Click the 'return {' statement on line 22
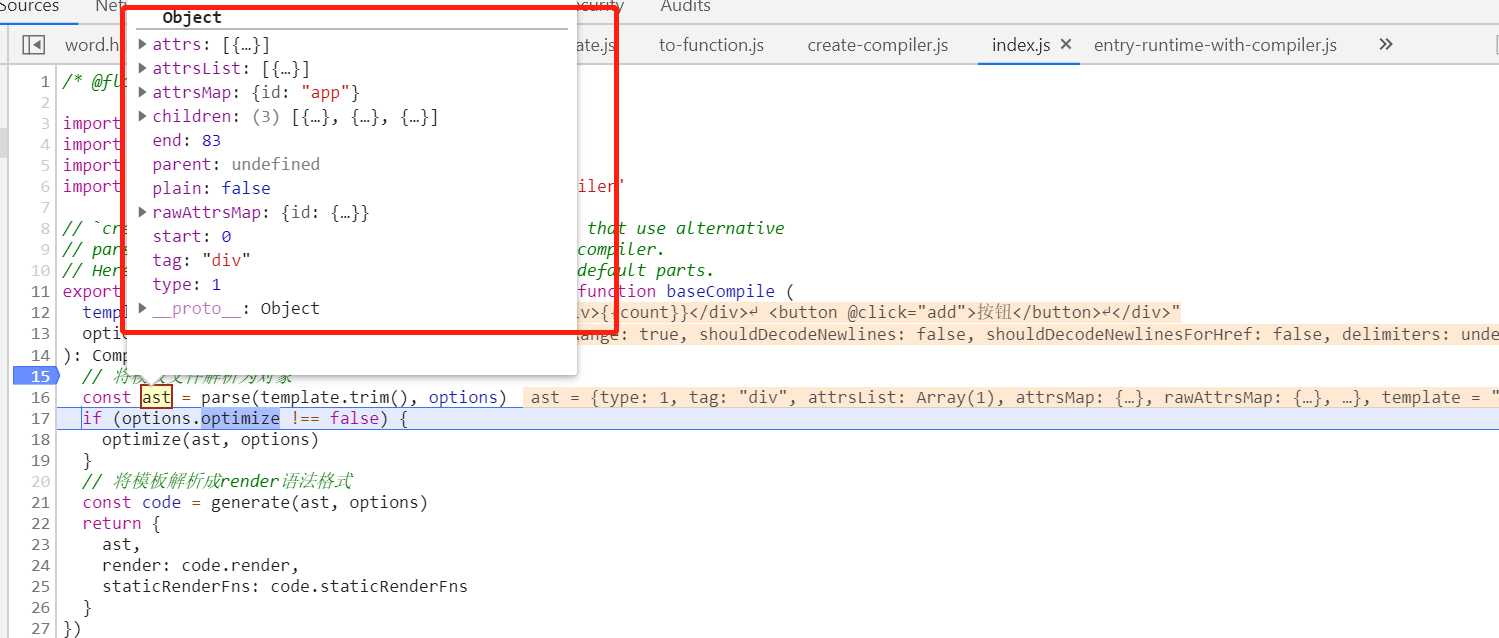Viewport: 1499px width, 638px height. pyautogui.click(x=121, y=523)
